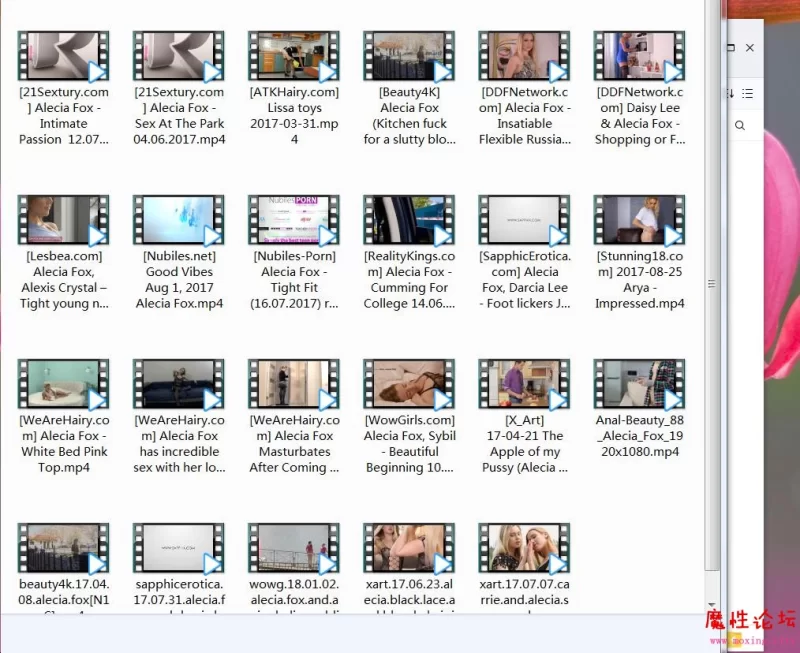Click the SapphicErotica.com 'Foot lickers' video icon
800x653 pixels.
click(524, 220)
